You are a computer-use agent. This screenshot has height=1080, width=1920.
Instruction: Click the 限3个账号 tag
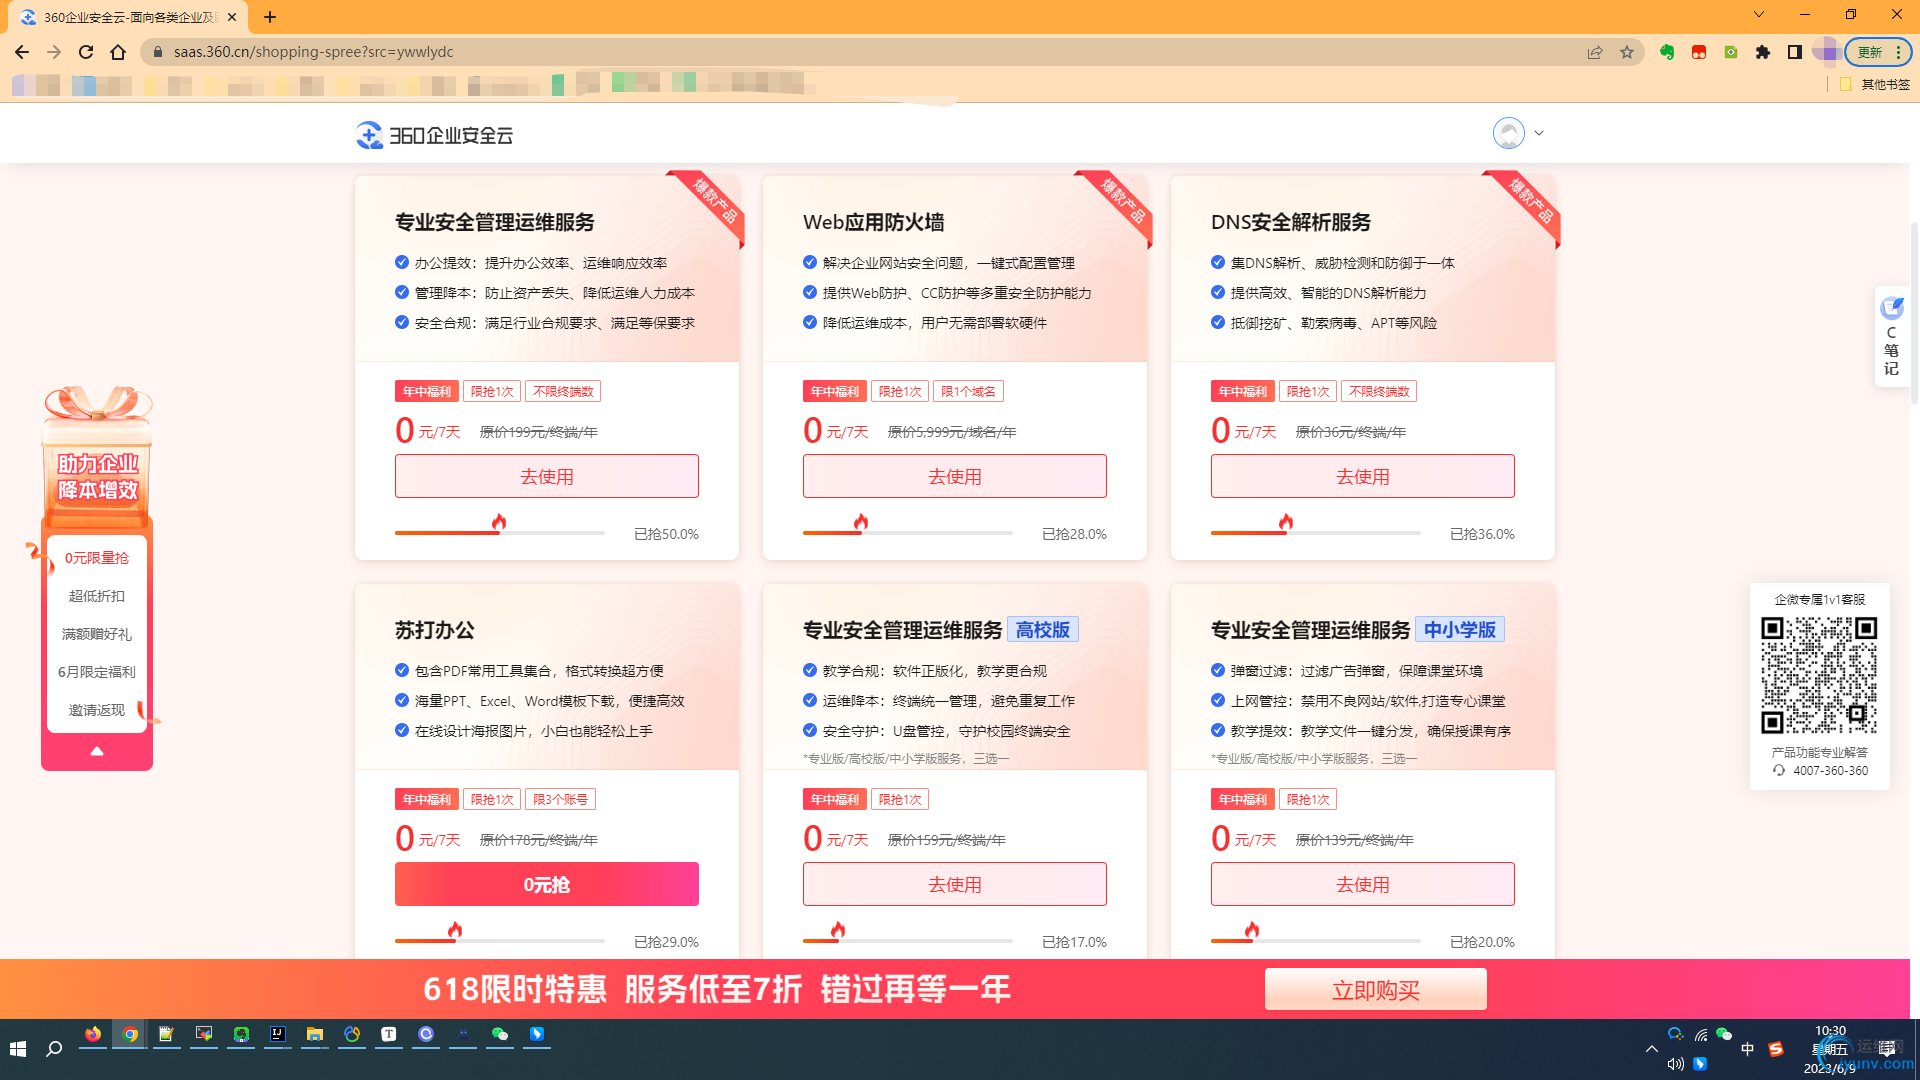click(560, 799)
